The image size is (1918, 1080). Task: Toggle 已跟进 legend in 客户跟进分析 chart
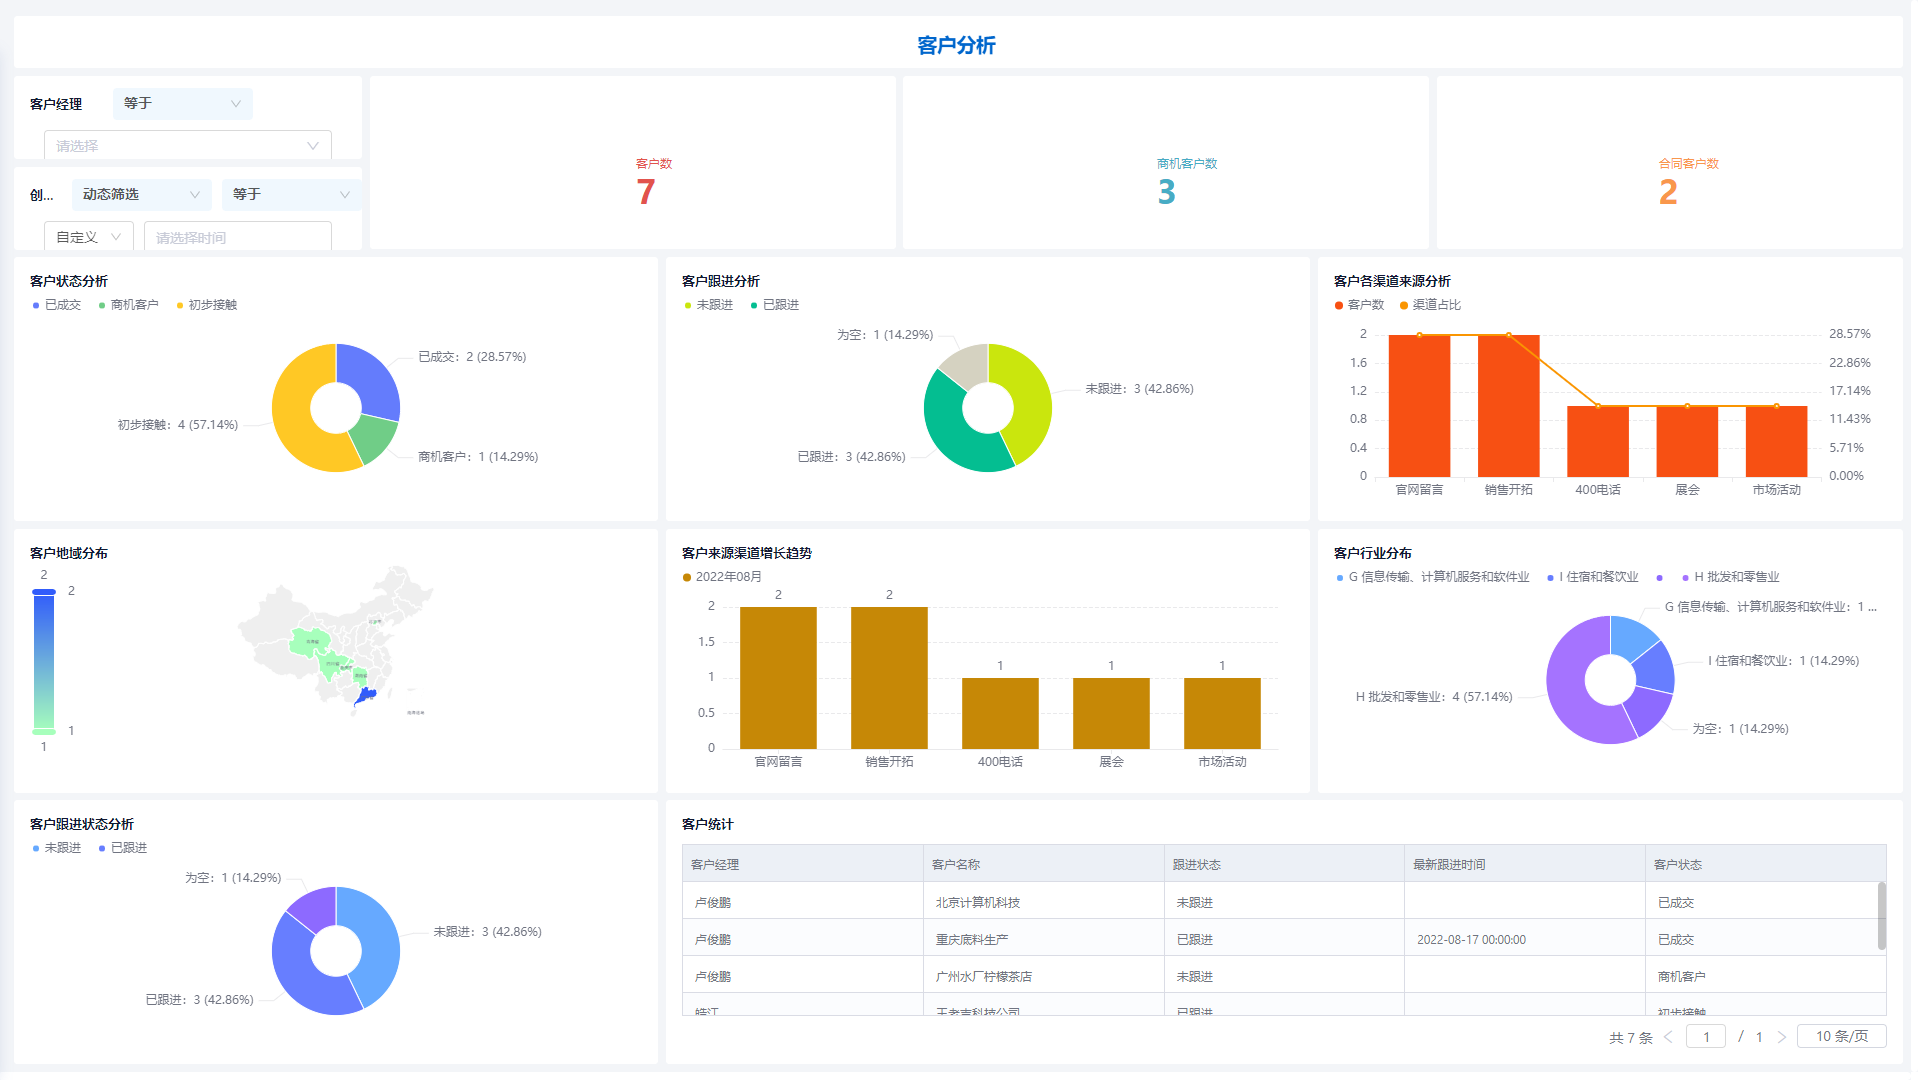point(775,305)
